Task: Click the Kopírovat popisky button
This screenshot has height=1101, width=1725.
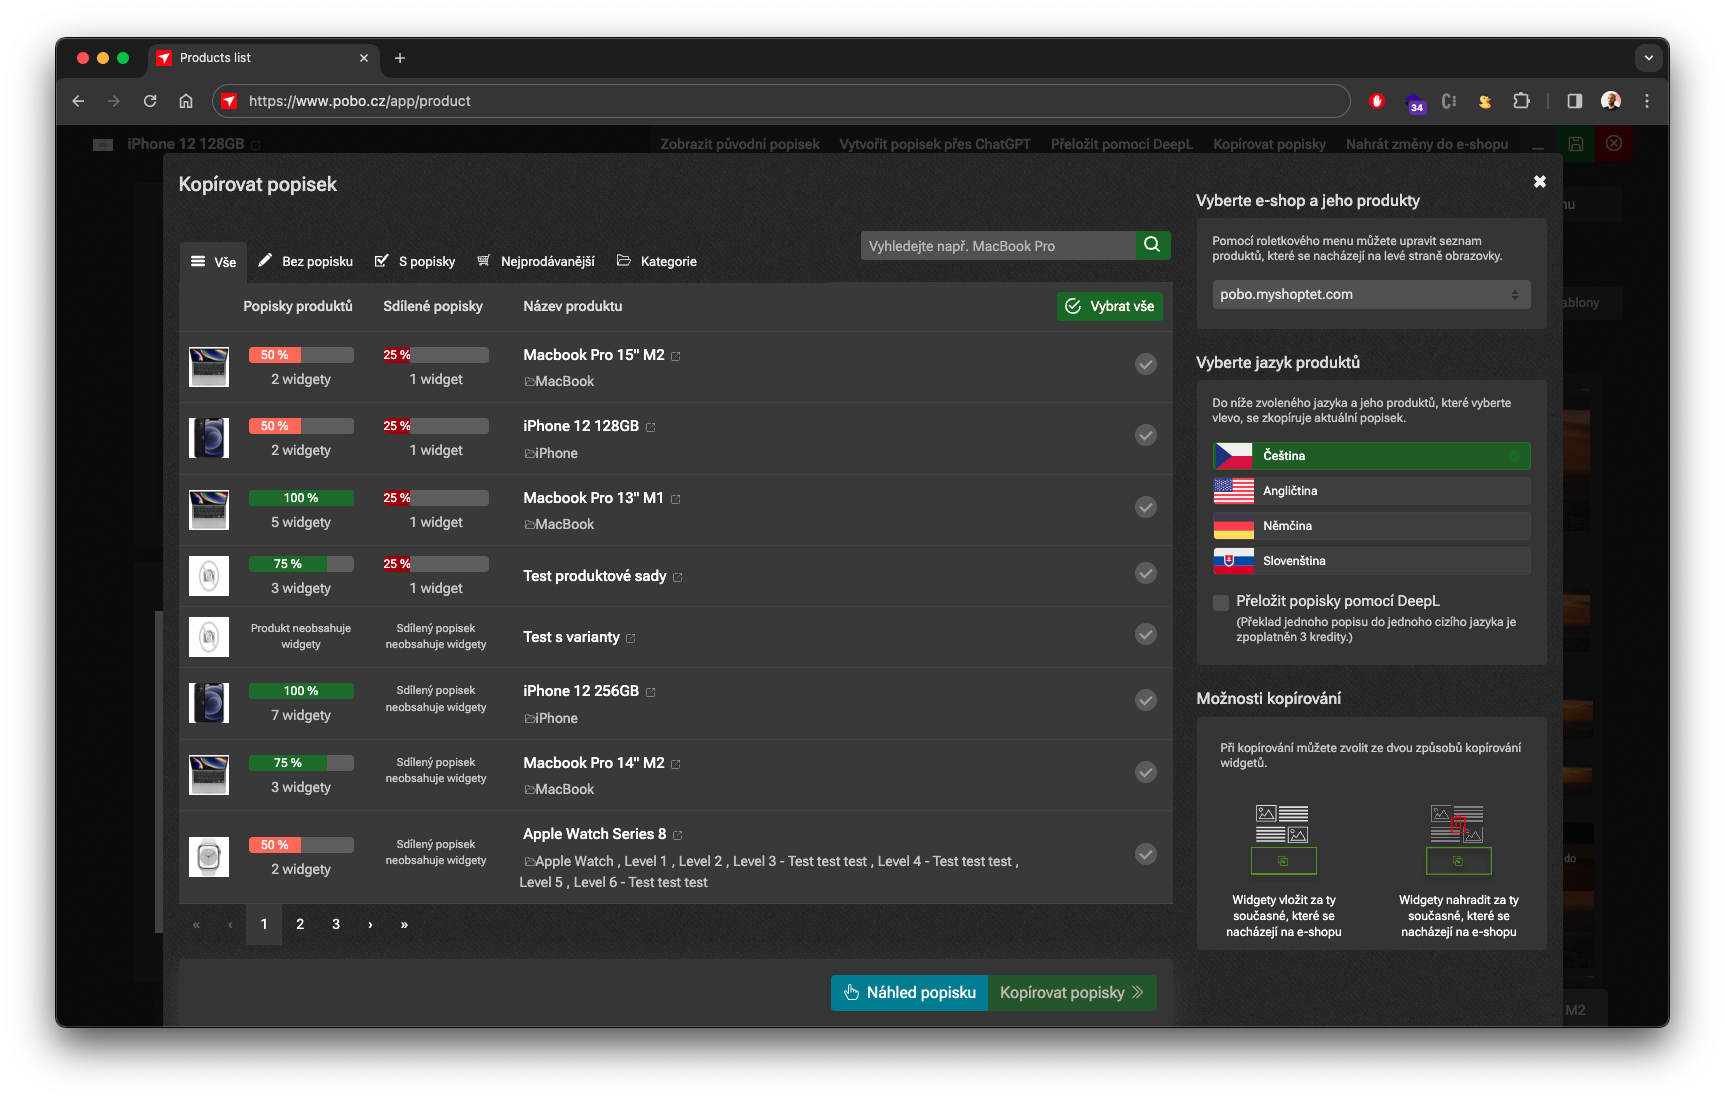Action: [x=1072, y=993]
